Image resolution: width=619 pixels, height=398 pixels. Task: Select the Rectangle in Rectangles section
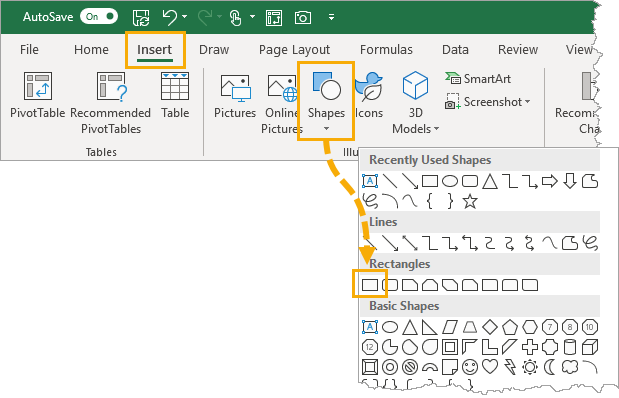click(370, 285)
